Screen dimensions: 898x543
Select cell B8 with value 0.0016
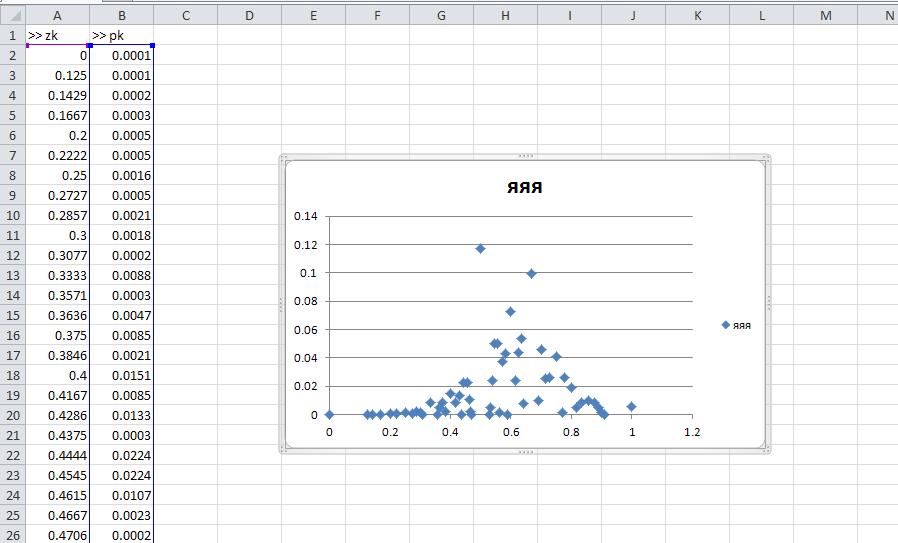tap(121, 175)
